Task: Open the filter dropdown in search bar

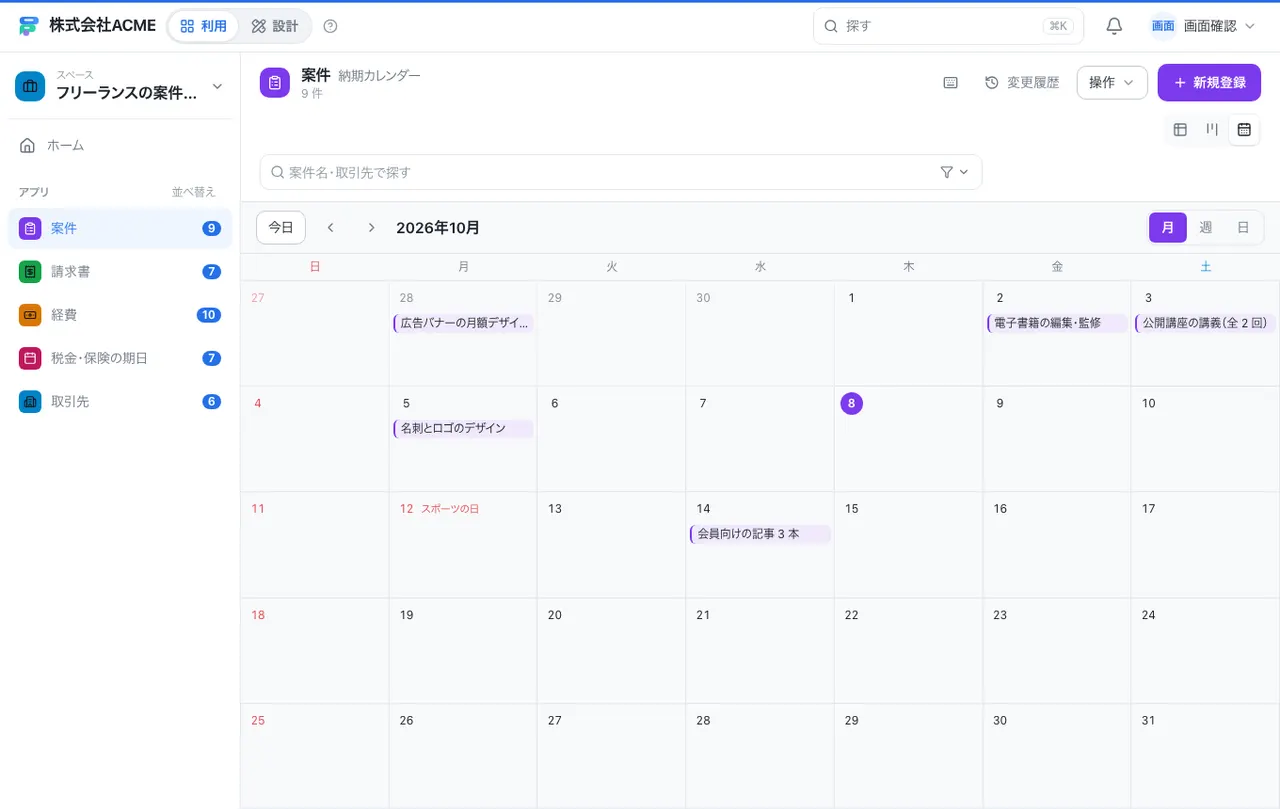Action: tap(955, 172)
